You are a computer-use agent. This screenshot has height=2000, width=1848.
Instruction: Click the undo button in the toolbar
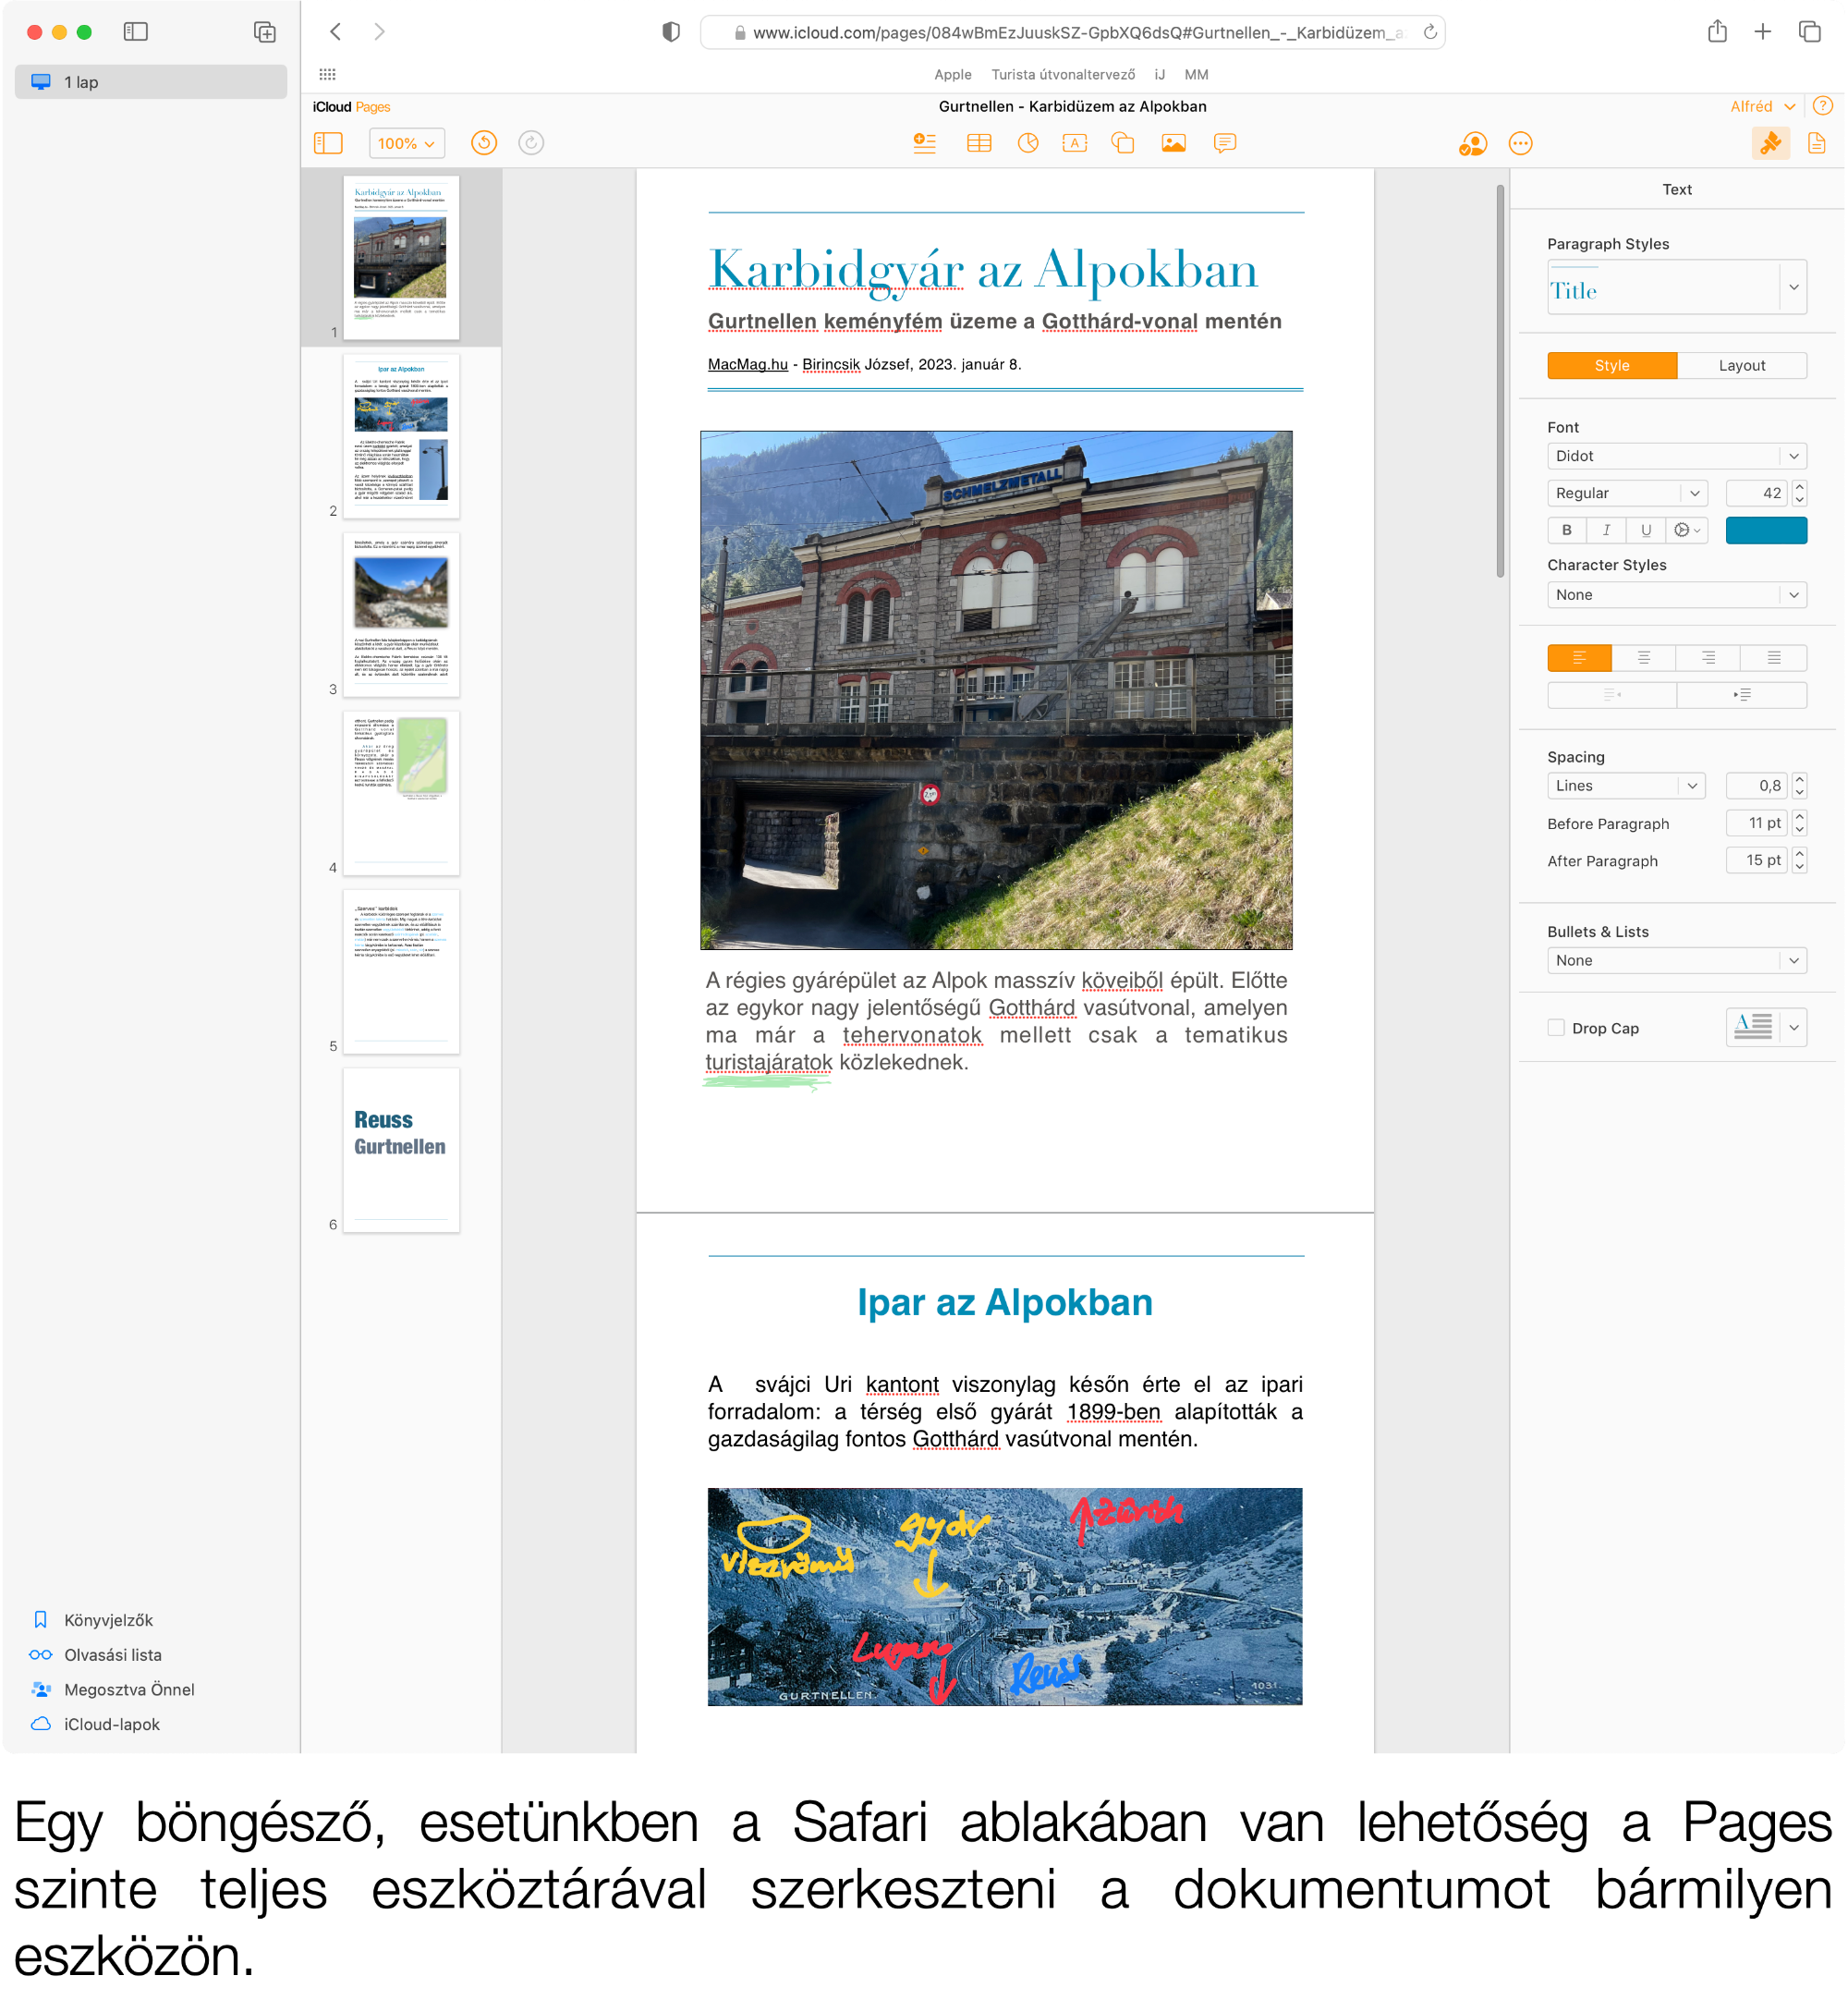[x=484, y=143]
